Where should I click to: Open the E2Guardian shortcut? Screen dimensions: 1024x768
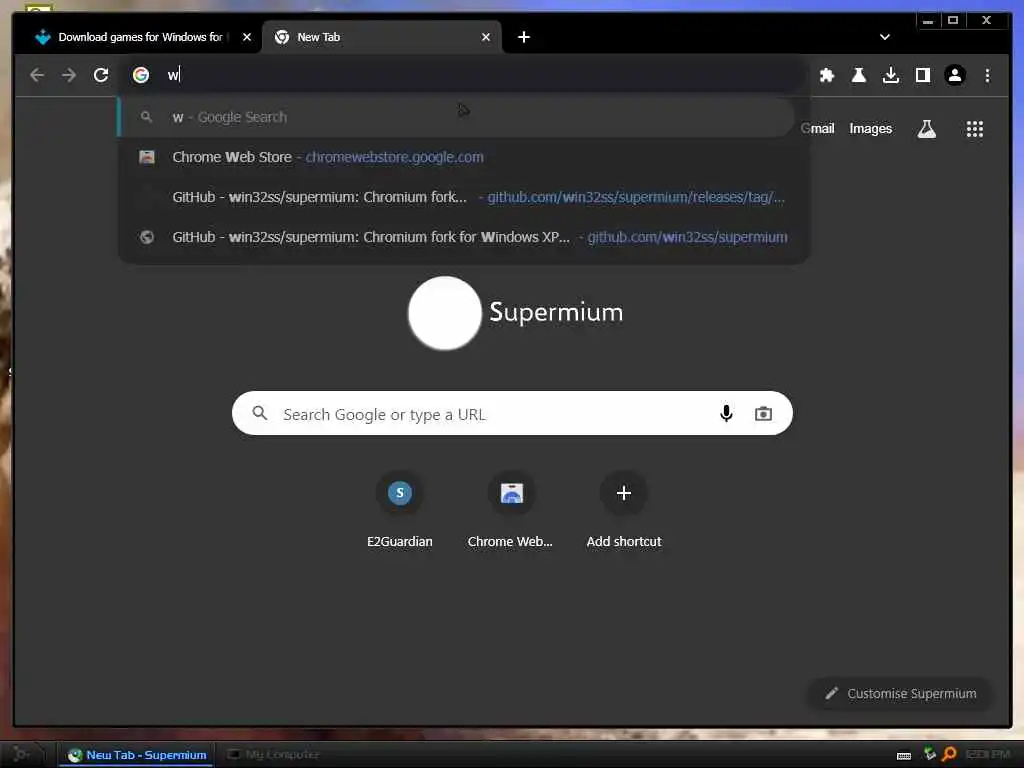point(400,511)
